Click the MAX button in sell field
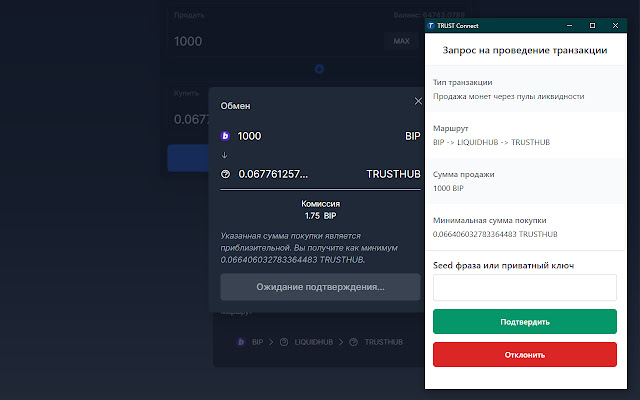This screenshot has height=400, width=640. (401, 41)
